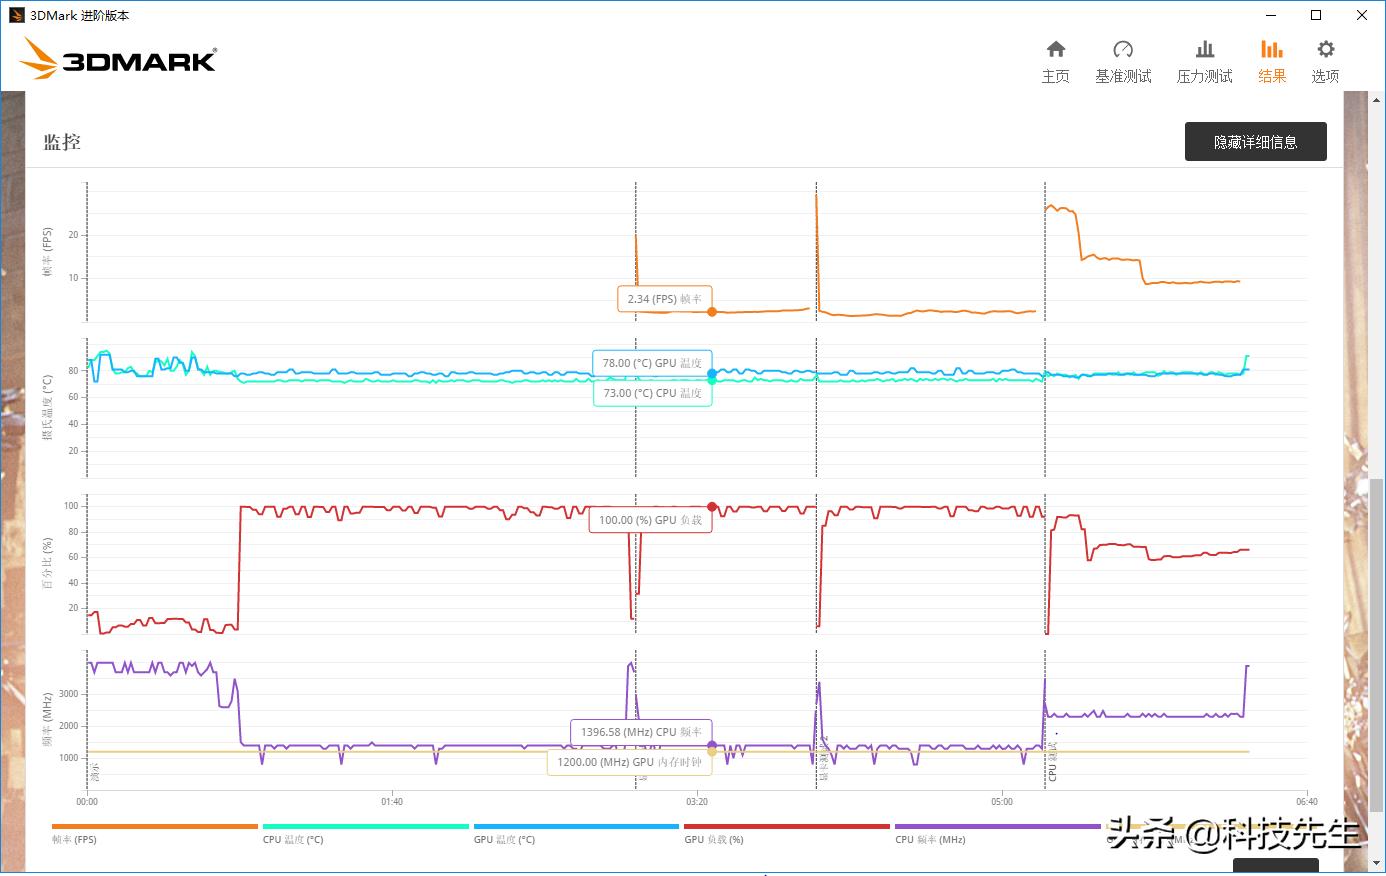This screenshot has width=1386, height=876.
Task: Toggle the CPU 温度 (°C) legend entry
Action: (365, 834)
